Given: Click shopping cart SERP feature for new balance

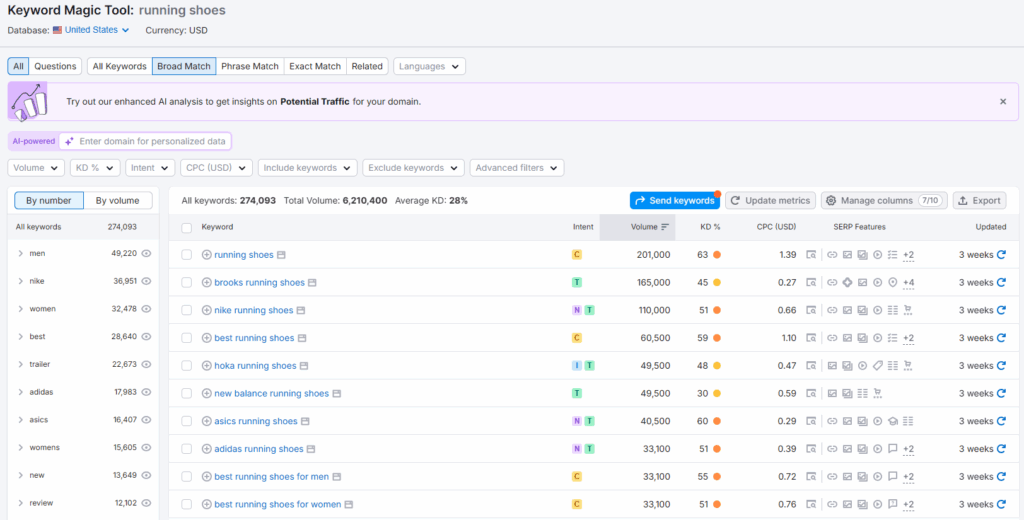Looking at the screenshot, I should 877,393.
